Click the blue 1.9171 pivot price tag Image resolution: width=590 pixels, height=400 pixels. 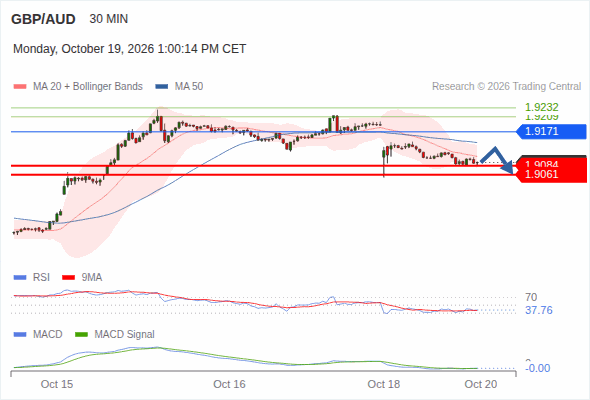pos(552,131)
